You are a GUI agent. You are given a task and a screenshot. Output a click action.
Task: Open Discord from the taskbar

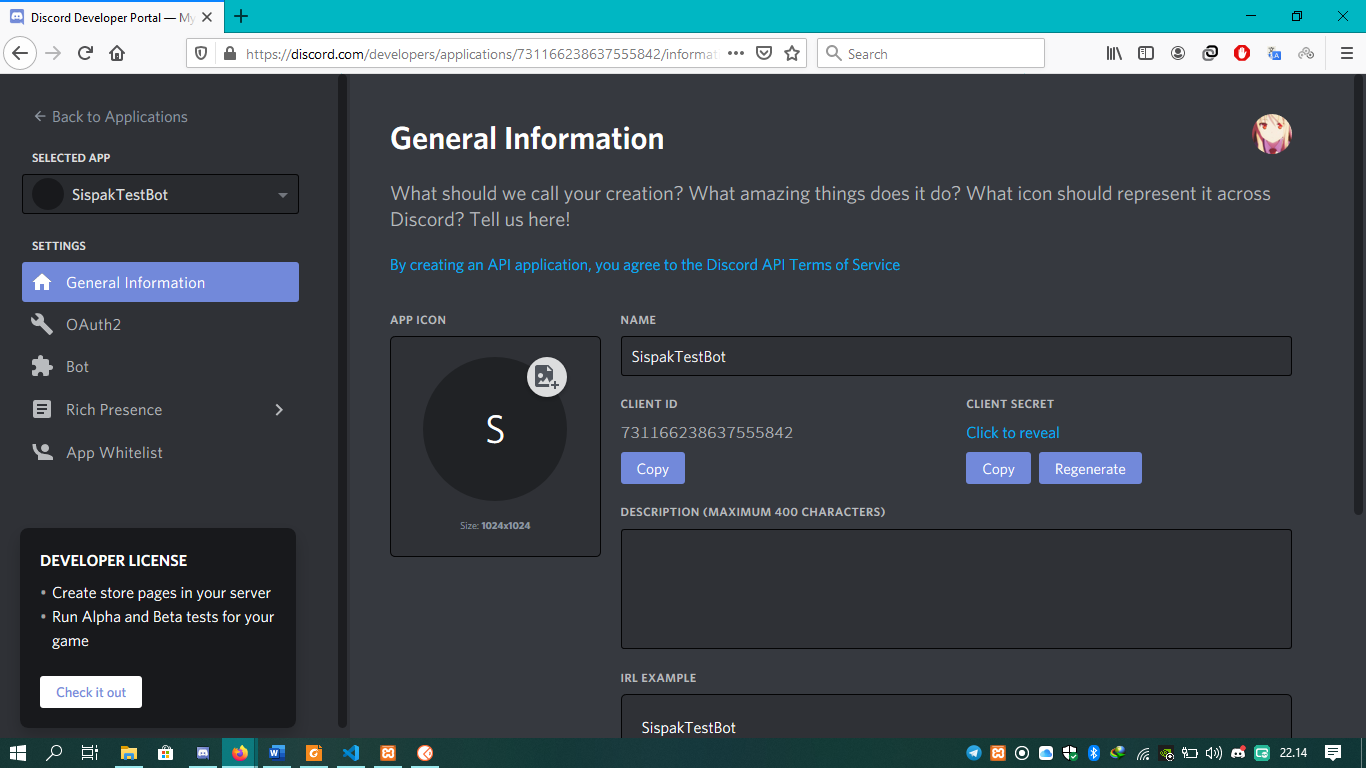click(203, 753)
